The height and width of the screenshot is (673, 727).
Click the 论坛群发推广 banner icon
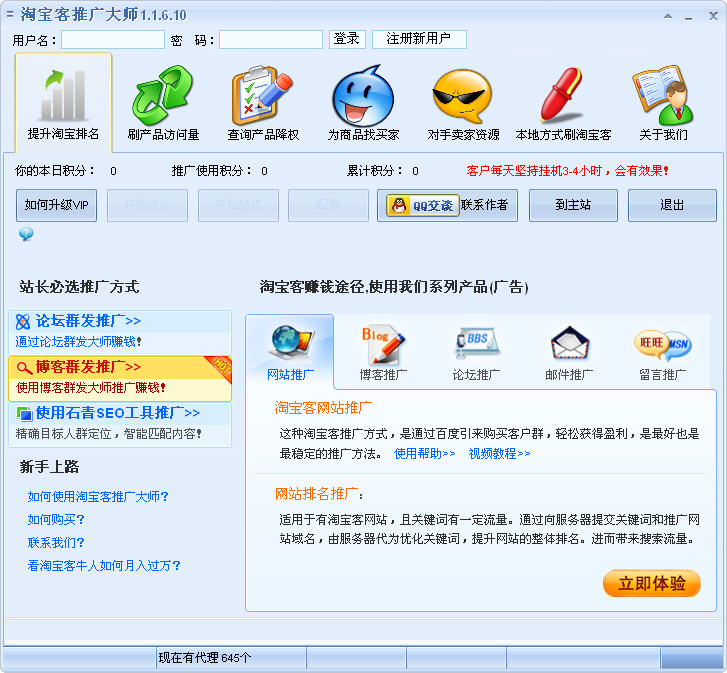point(23,321)
